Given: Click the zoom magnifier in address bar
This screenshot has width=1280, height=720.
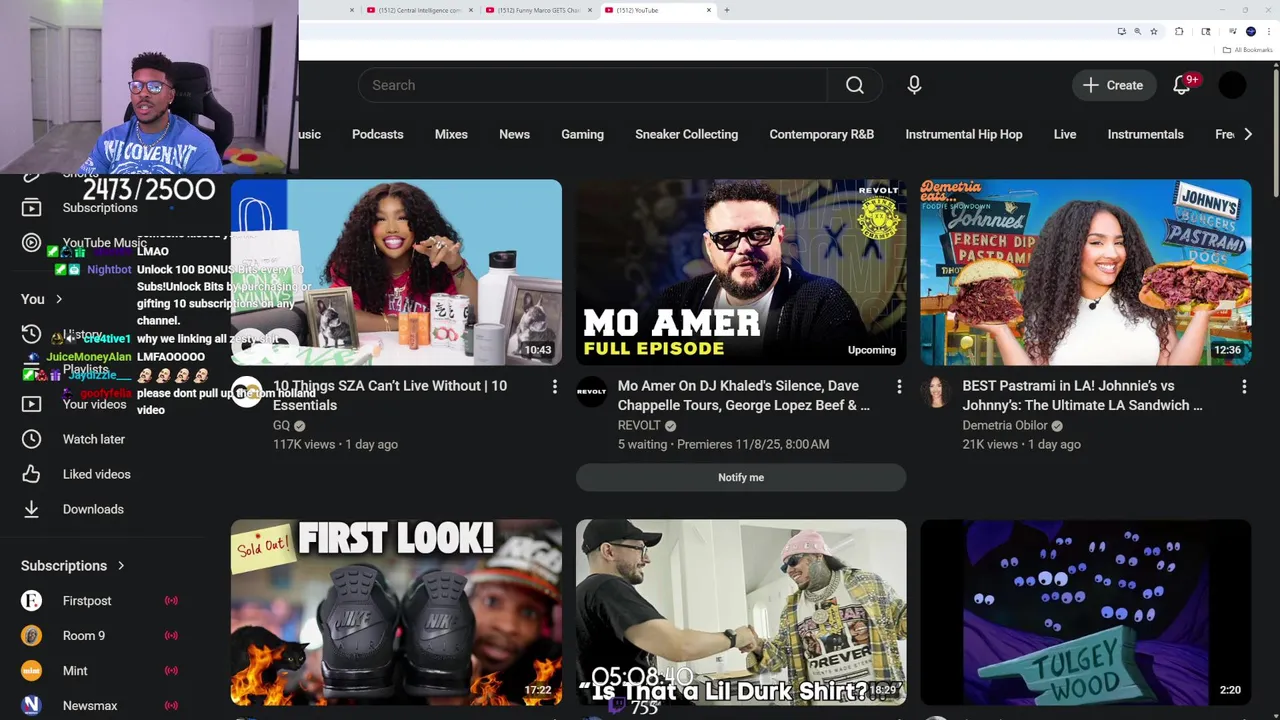Looking at the screenshot, I should click(1137, 32).
